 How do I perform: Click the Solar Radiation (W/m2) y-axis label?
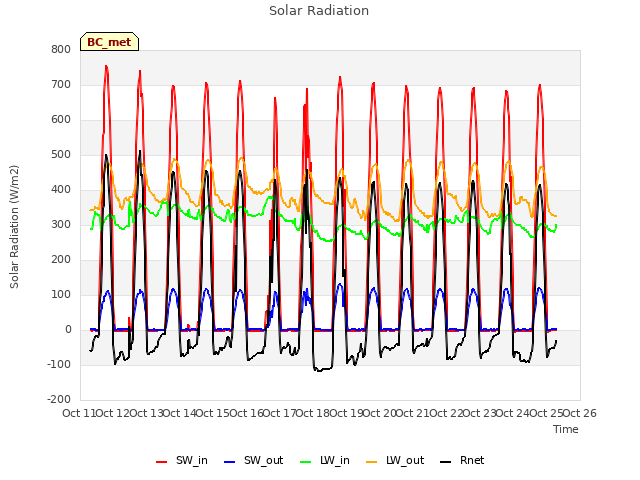coord(14,227)
